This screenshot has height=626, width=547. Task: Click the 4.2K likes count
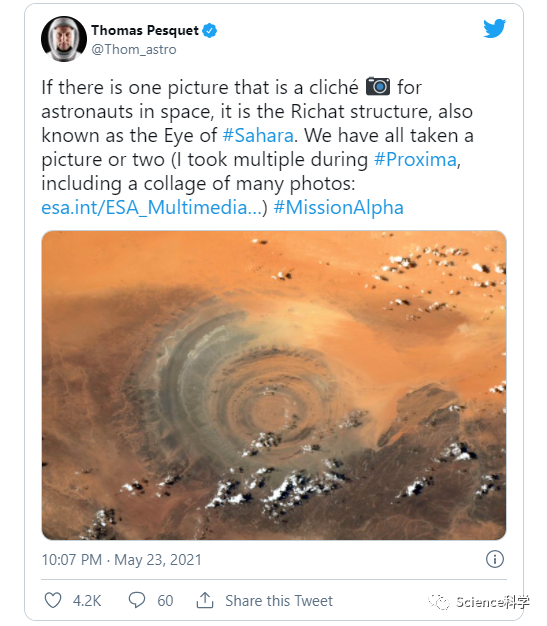pos(87,600)
